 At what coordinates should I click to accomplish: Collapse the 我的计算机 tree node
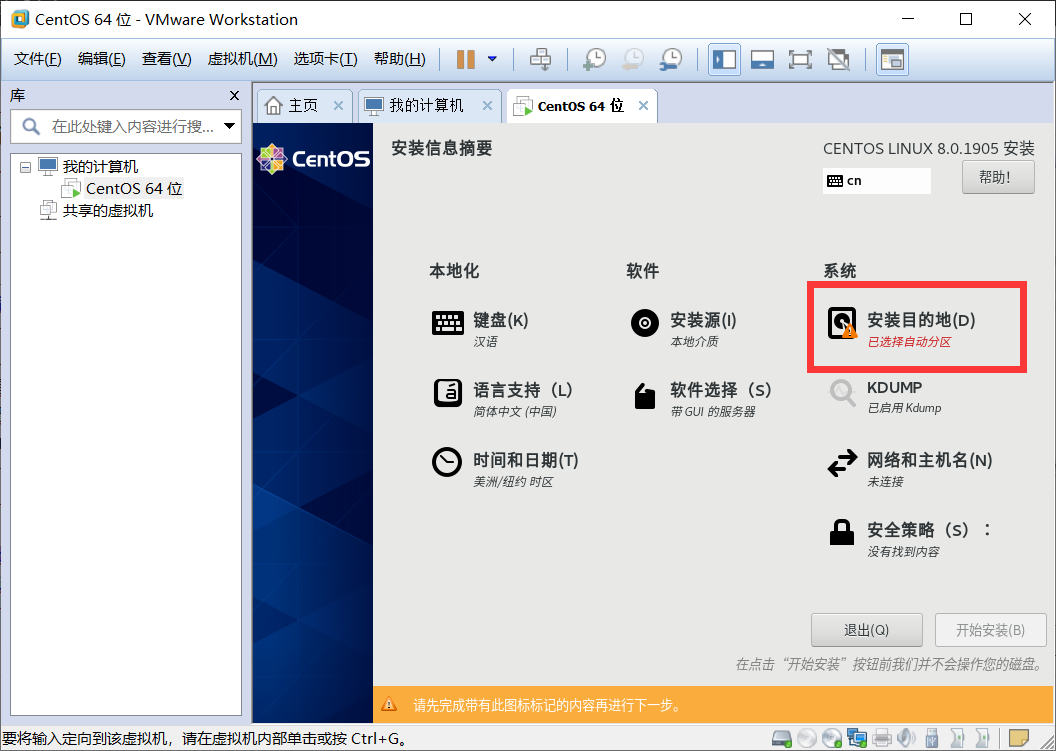coord(26,166)
